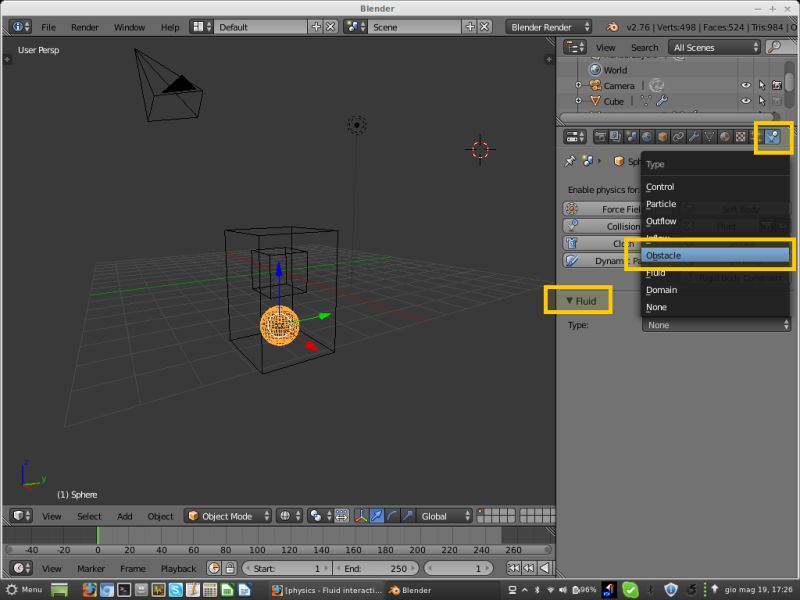Toggle Cube selectability arrow in outliner
The image size is (800, 600).
pos(762,101)
